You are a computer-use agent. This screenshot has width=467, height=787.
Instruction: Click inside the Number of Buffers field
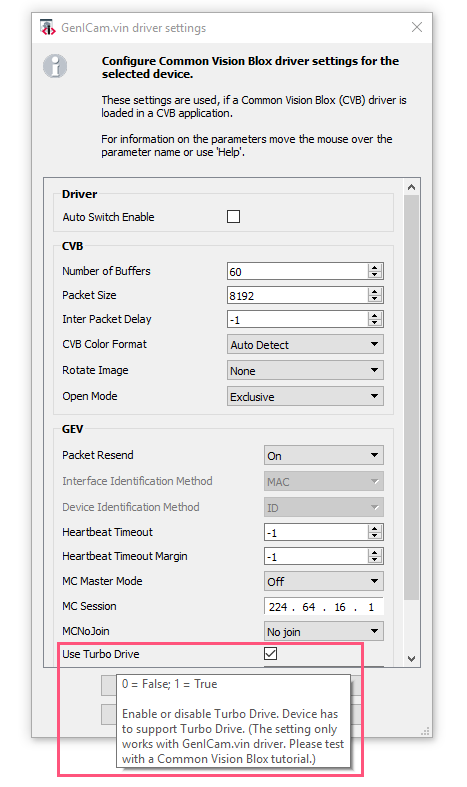coord(297,272)
